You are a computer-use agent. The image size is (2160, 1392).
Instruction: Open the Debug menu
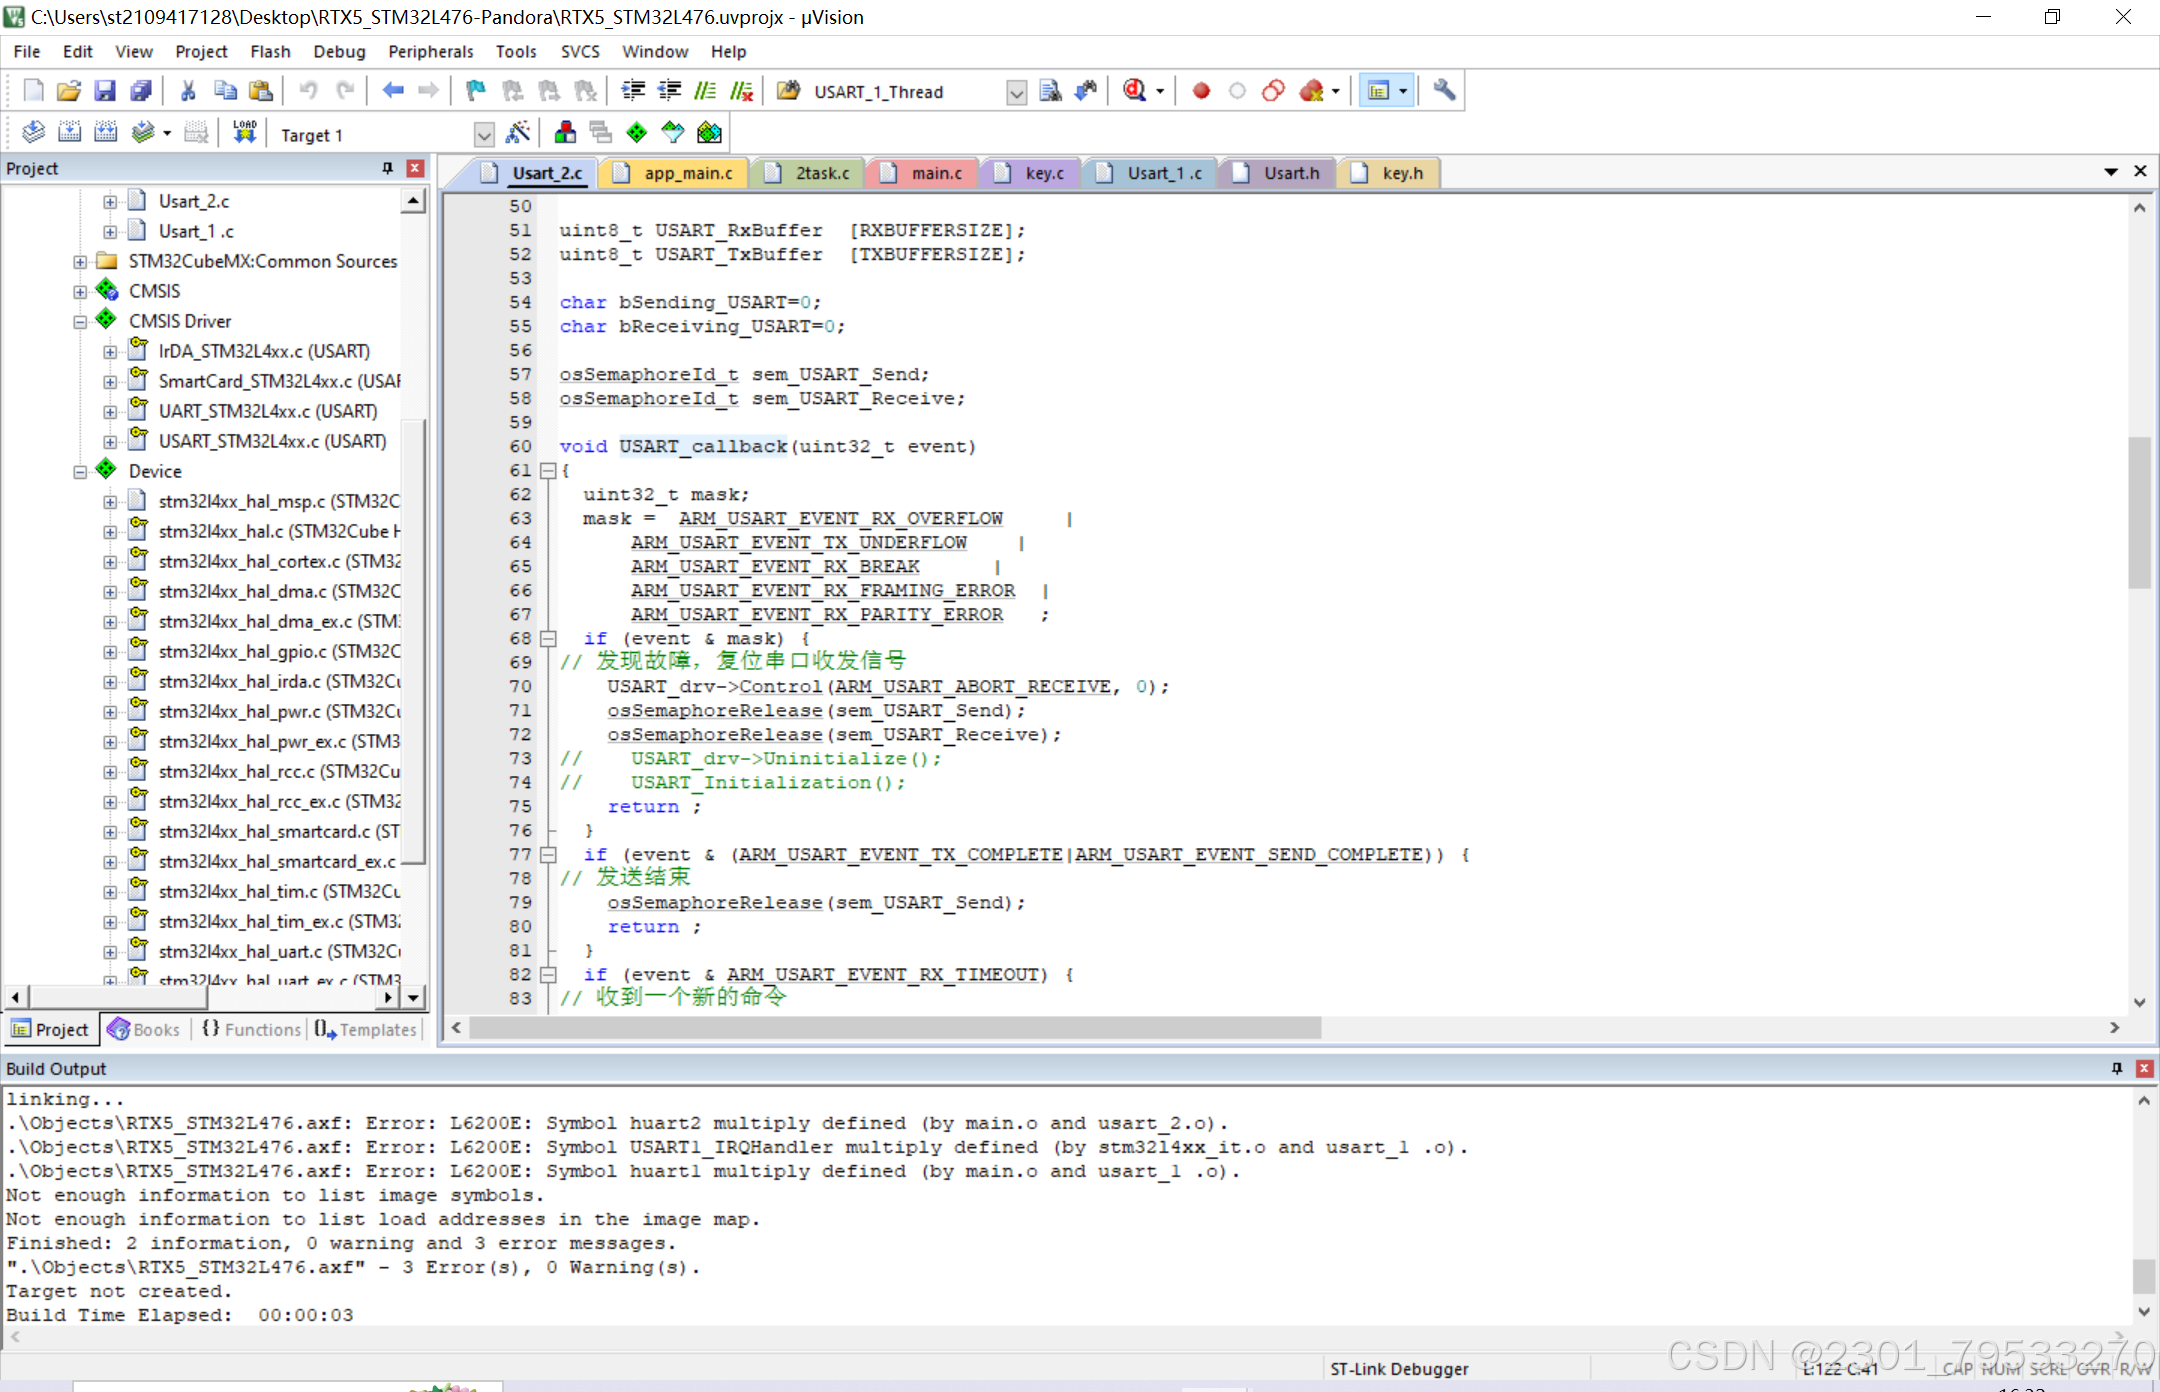tap(339, 51)
